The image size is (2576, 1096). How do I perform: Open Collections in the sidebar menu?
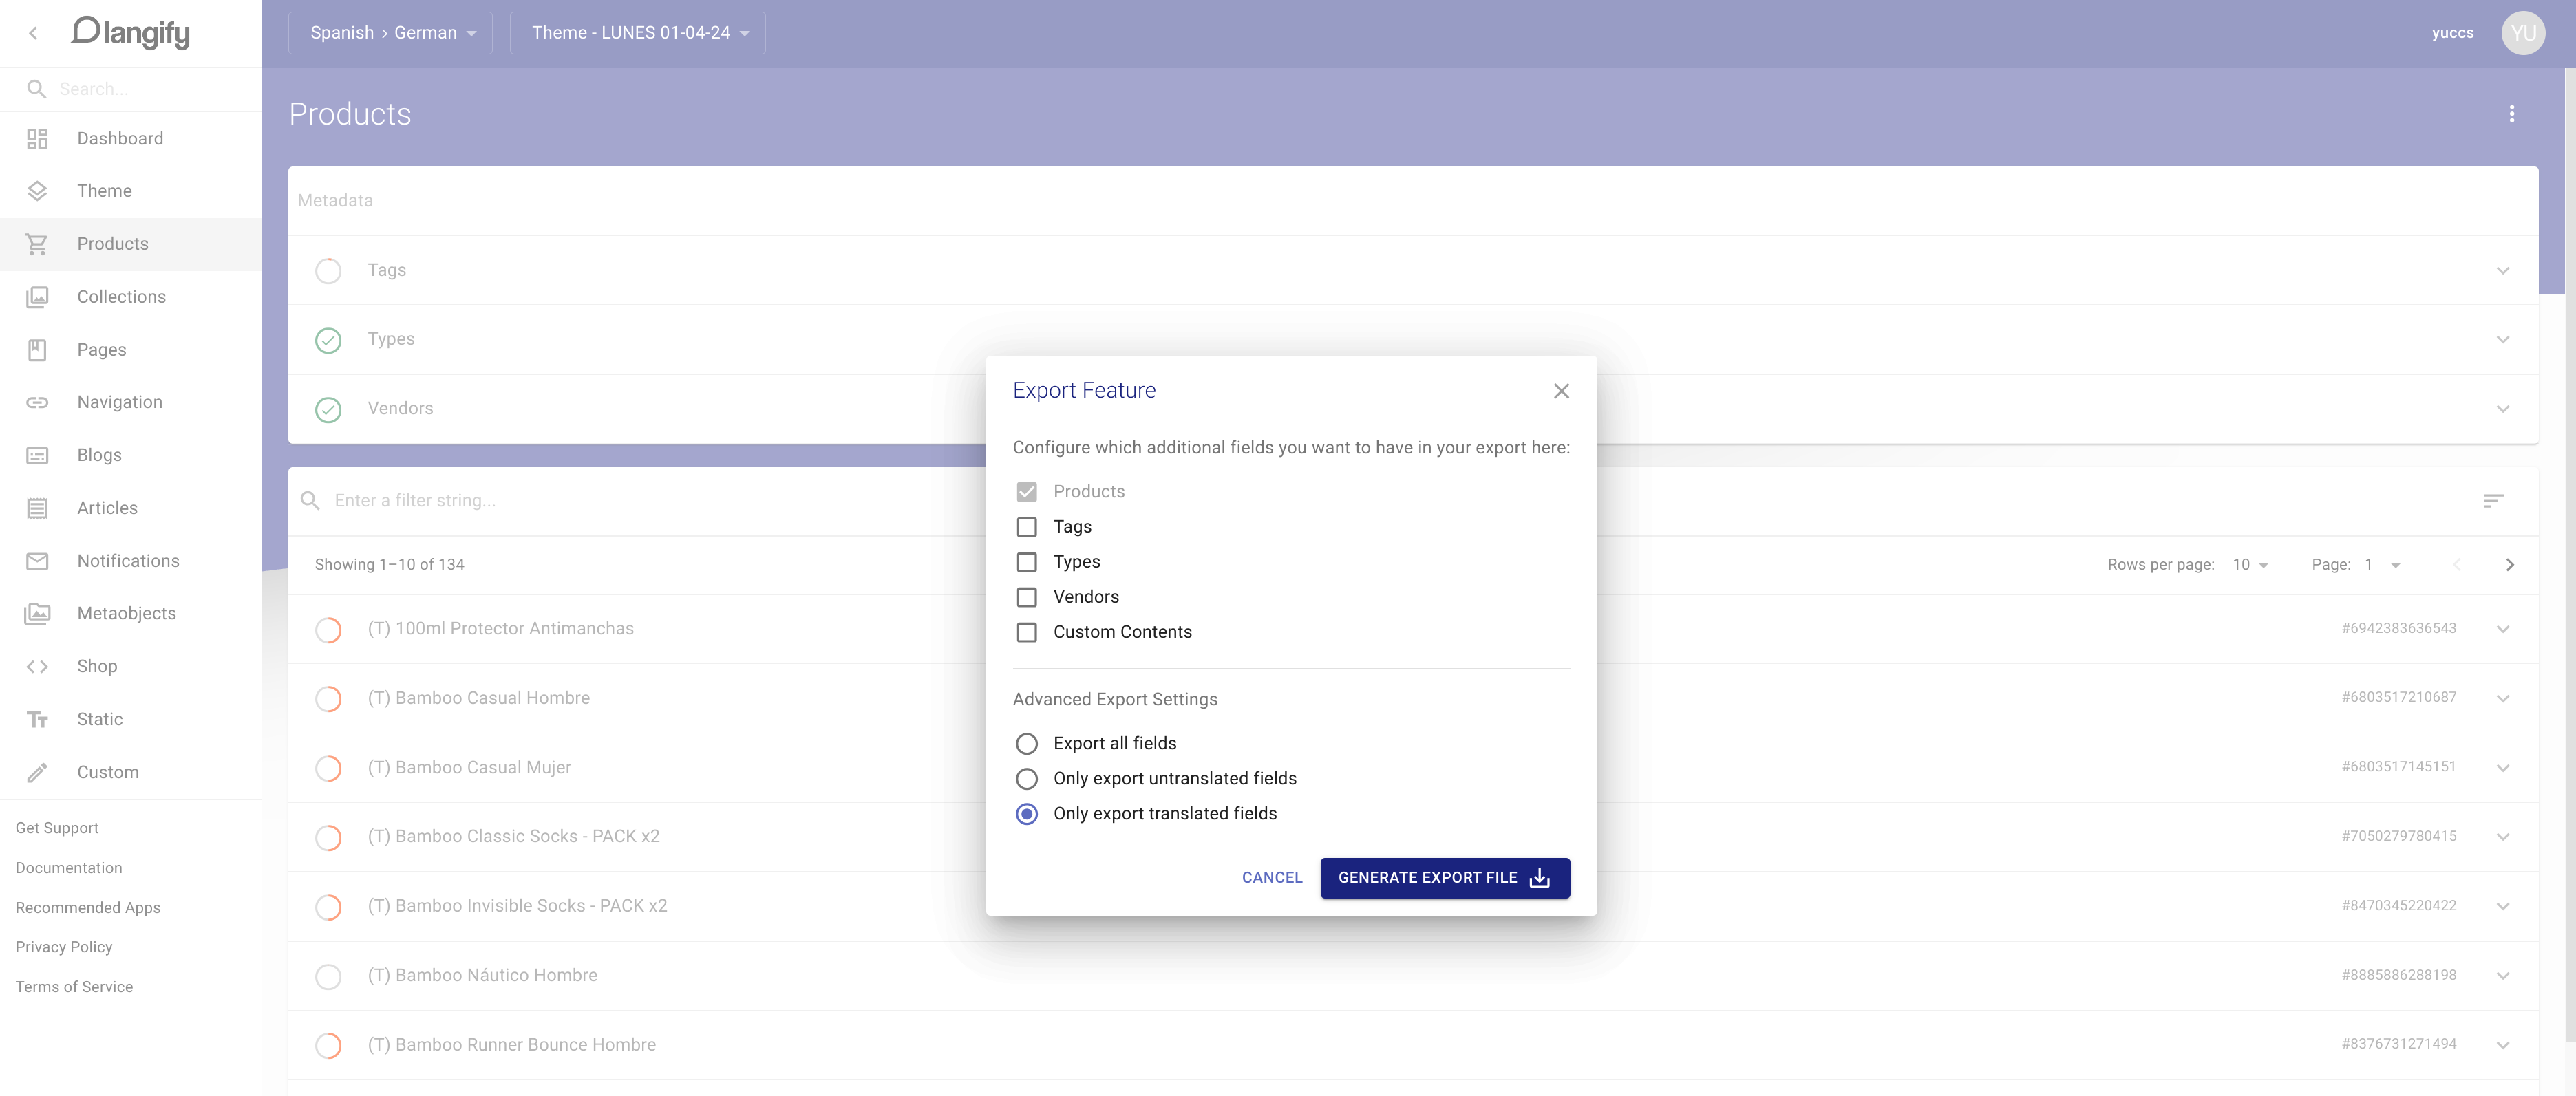pyautogui.click(x=121, y=297)
